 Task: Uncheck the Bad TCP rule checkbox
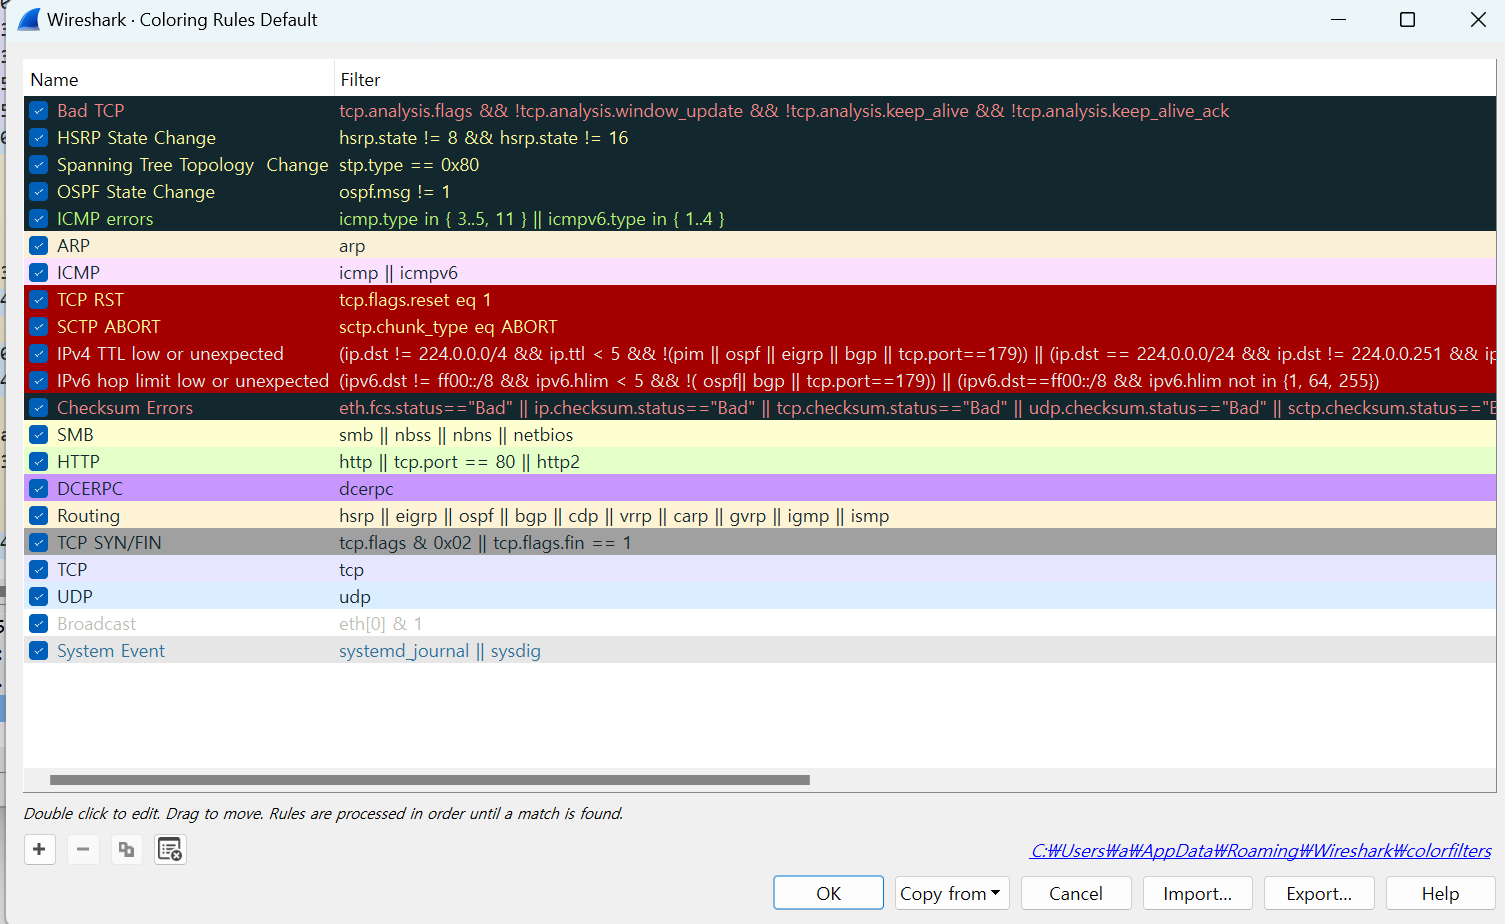tap(39, 111)
